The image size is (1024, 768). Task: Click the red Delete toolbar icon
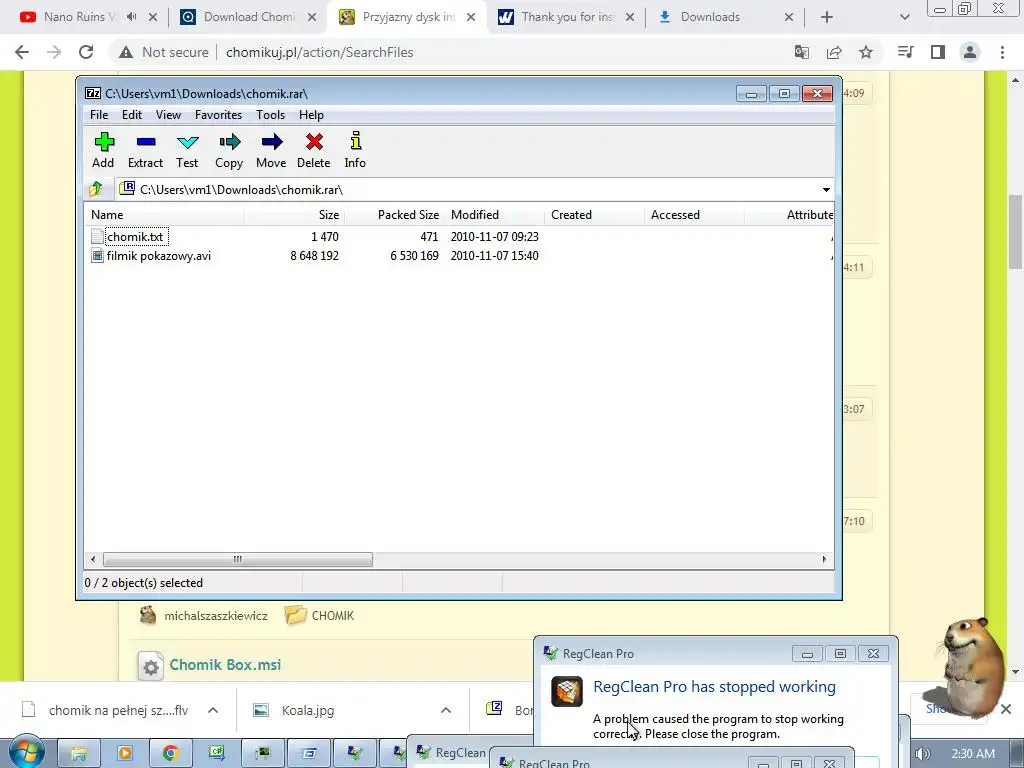313,150
